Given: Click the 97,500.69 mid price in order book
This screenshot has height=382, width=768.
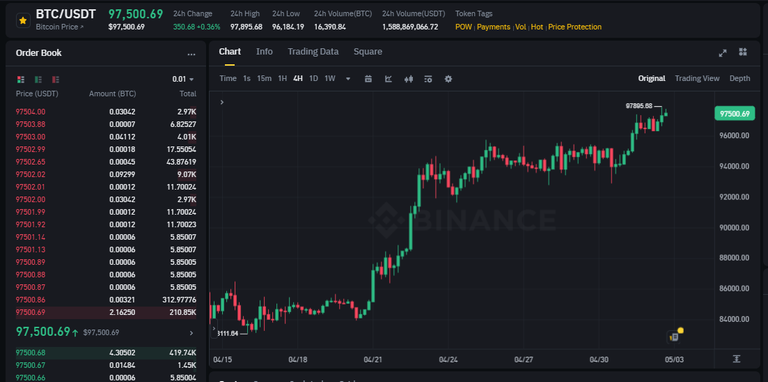Looking at the screenshot, I should click(x=43, y=332).
